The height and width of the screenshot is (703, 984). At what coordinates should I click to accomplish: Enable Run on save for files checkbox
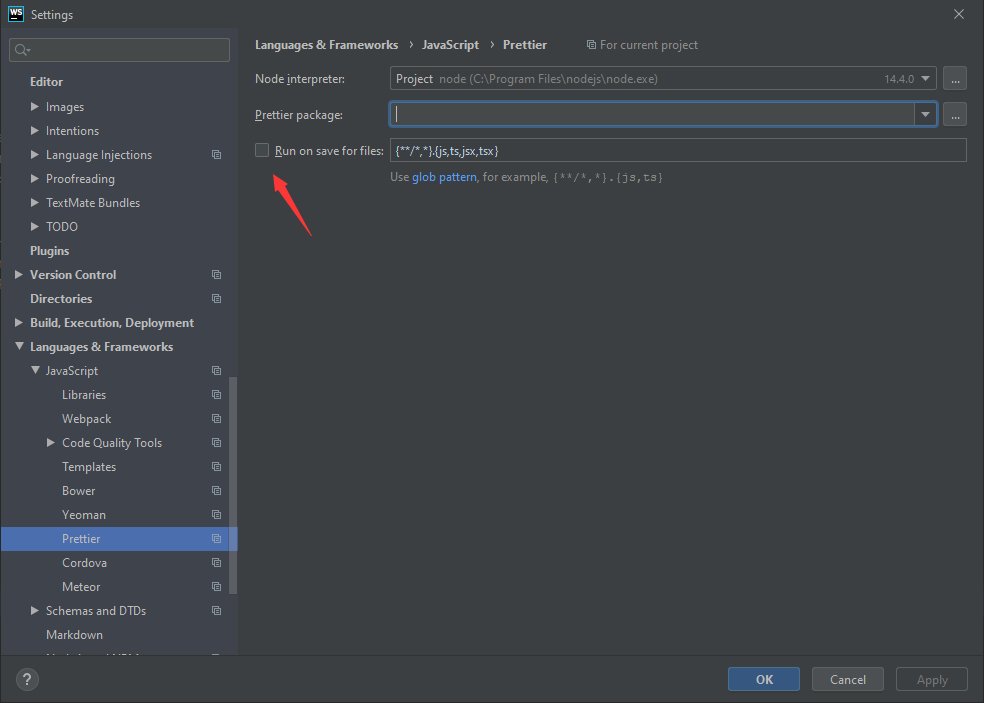[262, 150]
